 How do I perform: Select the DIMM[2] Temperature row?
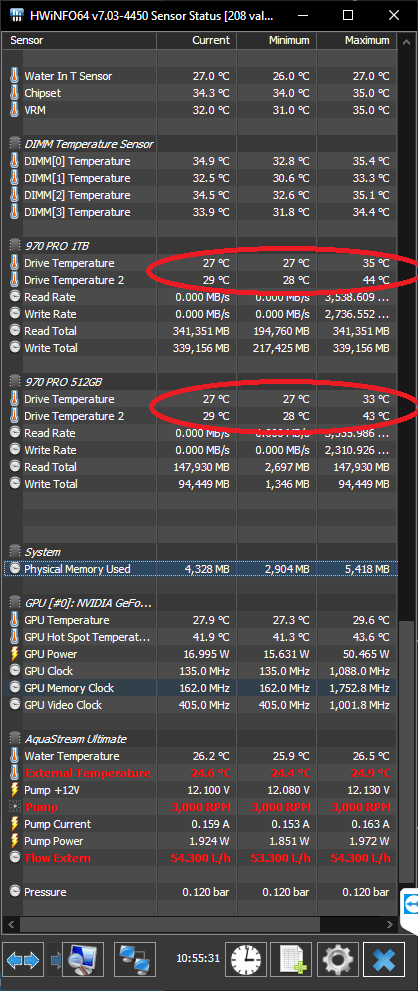pyautogui.click(x=201, y=195)
